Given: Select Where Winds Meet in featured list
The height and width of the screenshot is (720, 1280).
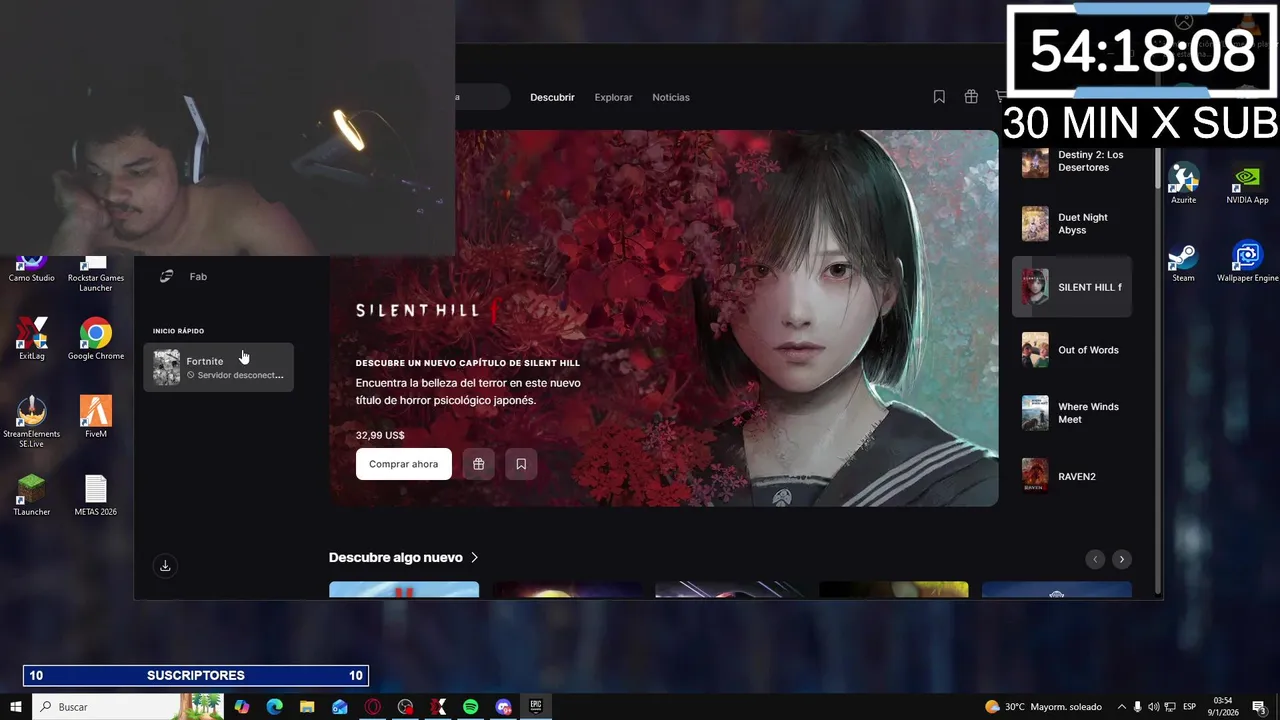Looking at the screenshot, I should tap(1072, 413).
